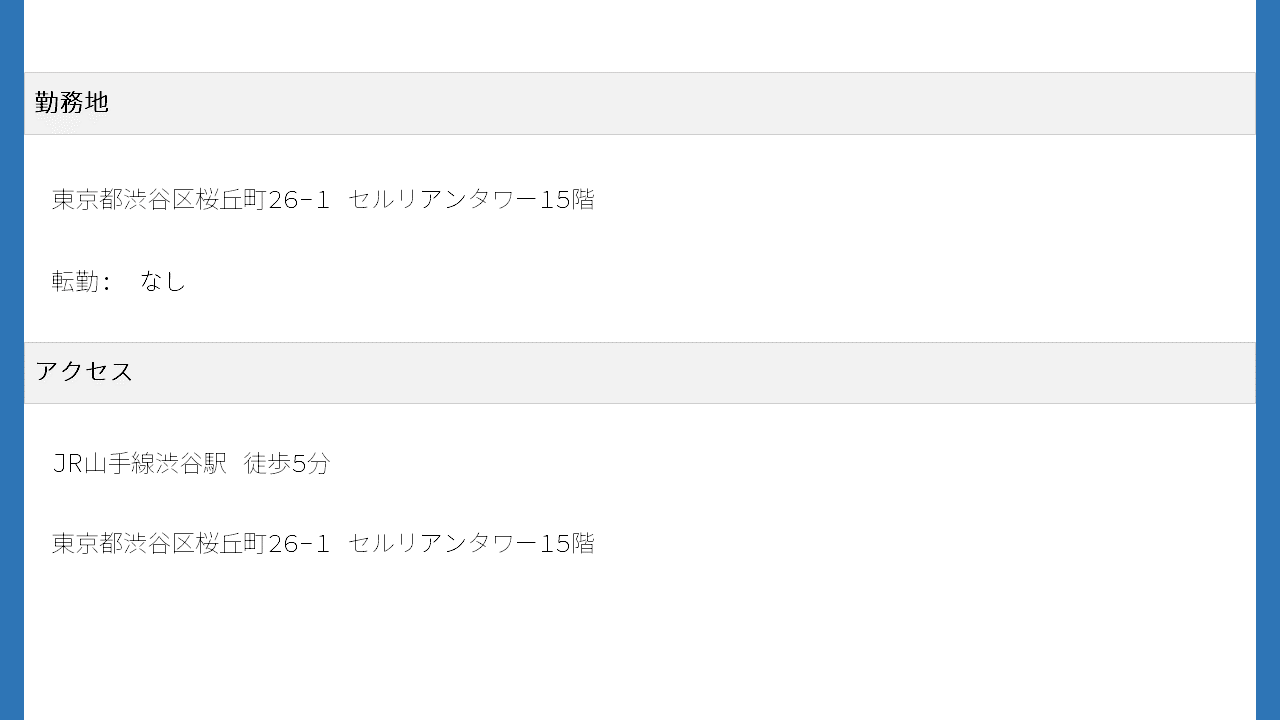Click the アクセス section heading
The image size is (1280, 720).
coord(84,372)
